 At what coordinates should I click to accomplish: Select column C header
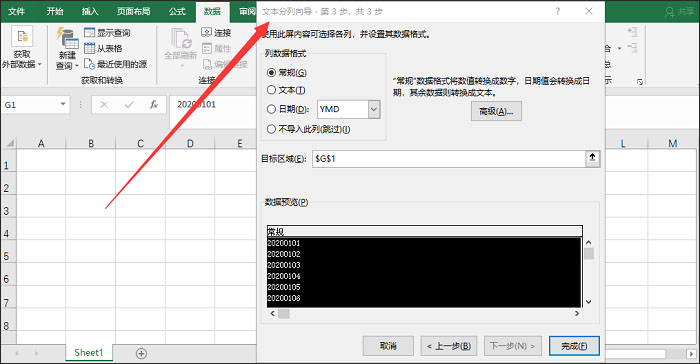click(140, 143)
